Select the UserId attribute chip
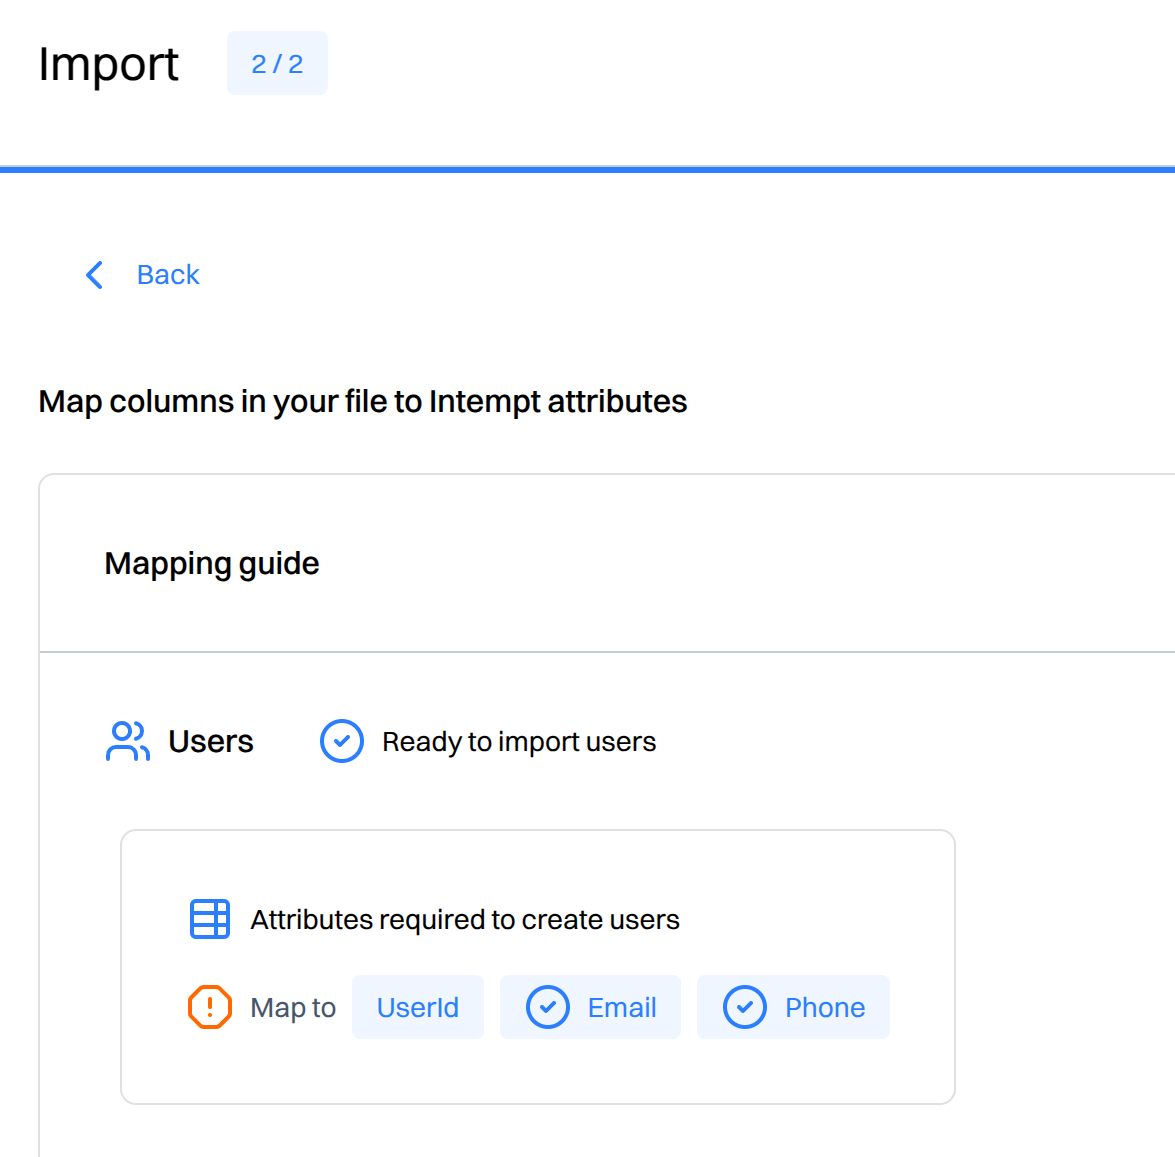This screenshot has width=1175, height=1157. pyautogui.click(x=417, y=1006)
